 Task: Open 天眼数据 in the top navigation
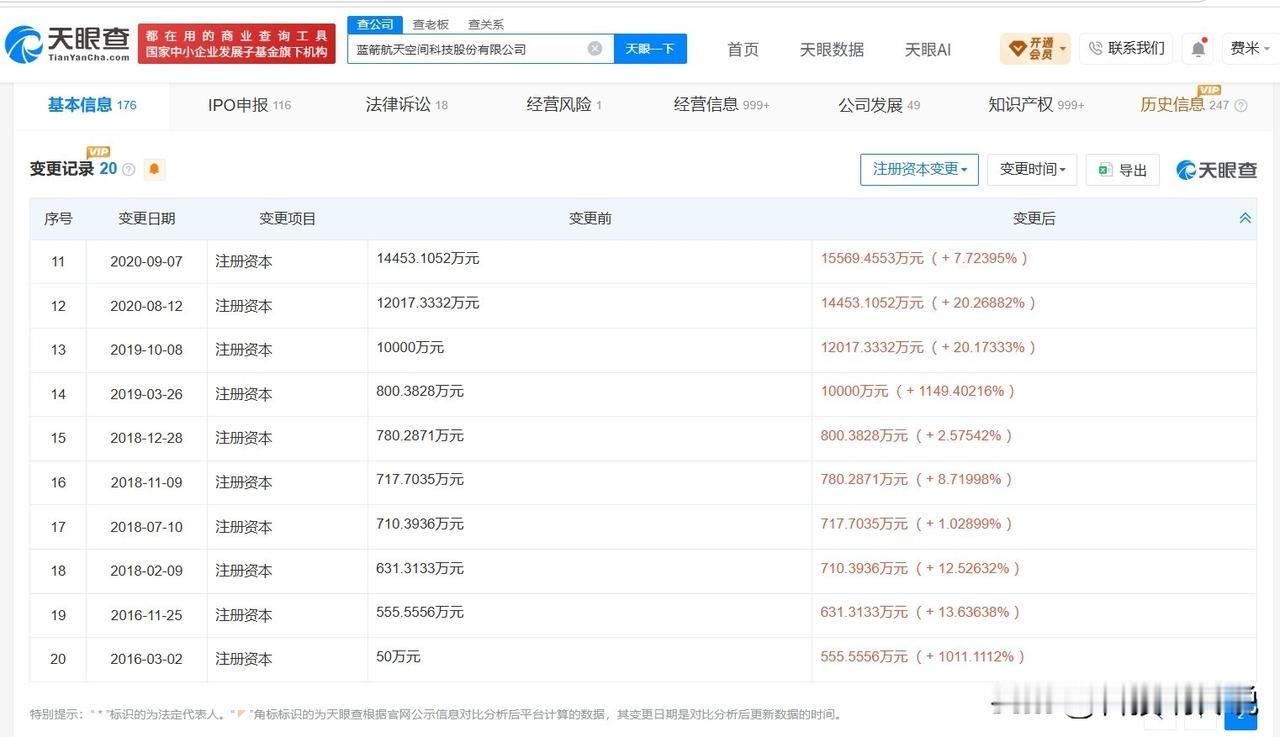[x=832, y=49]
